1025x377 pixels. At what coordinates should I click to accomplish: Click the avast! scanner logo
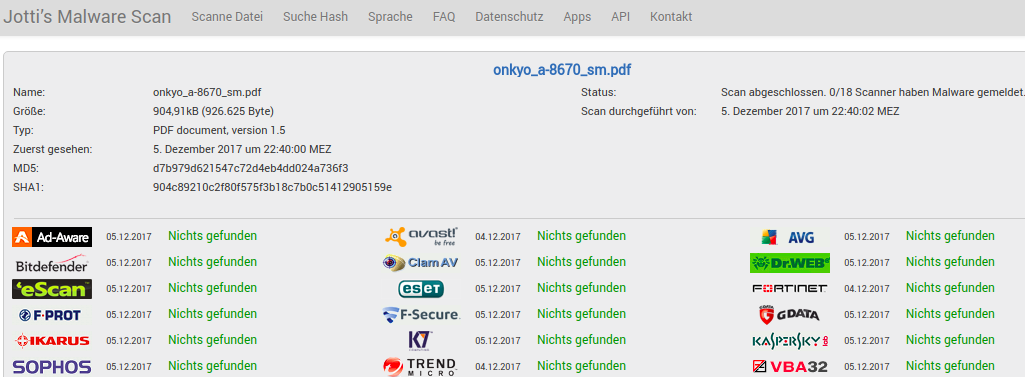(x=421, y=237)
